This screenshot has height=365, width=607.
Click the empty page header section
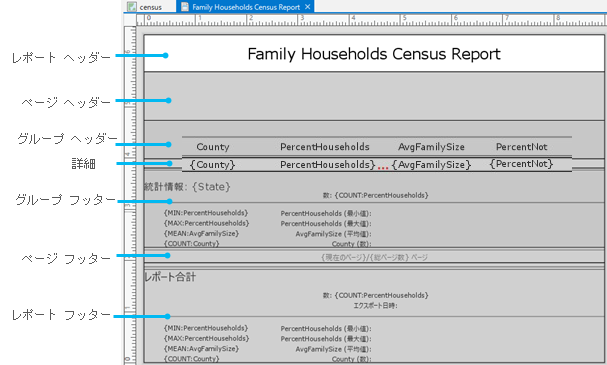pos(374,96)
